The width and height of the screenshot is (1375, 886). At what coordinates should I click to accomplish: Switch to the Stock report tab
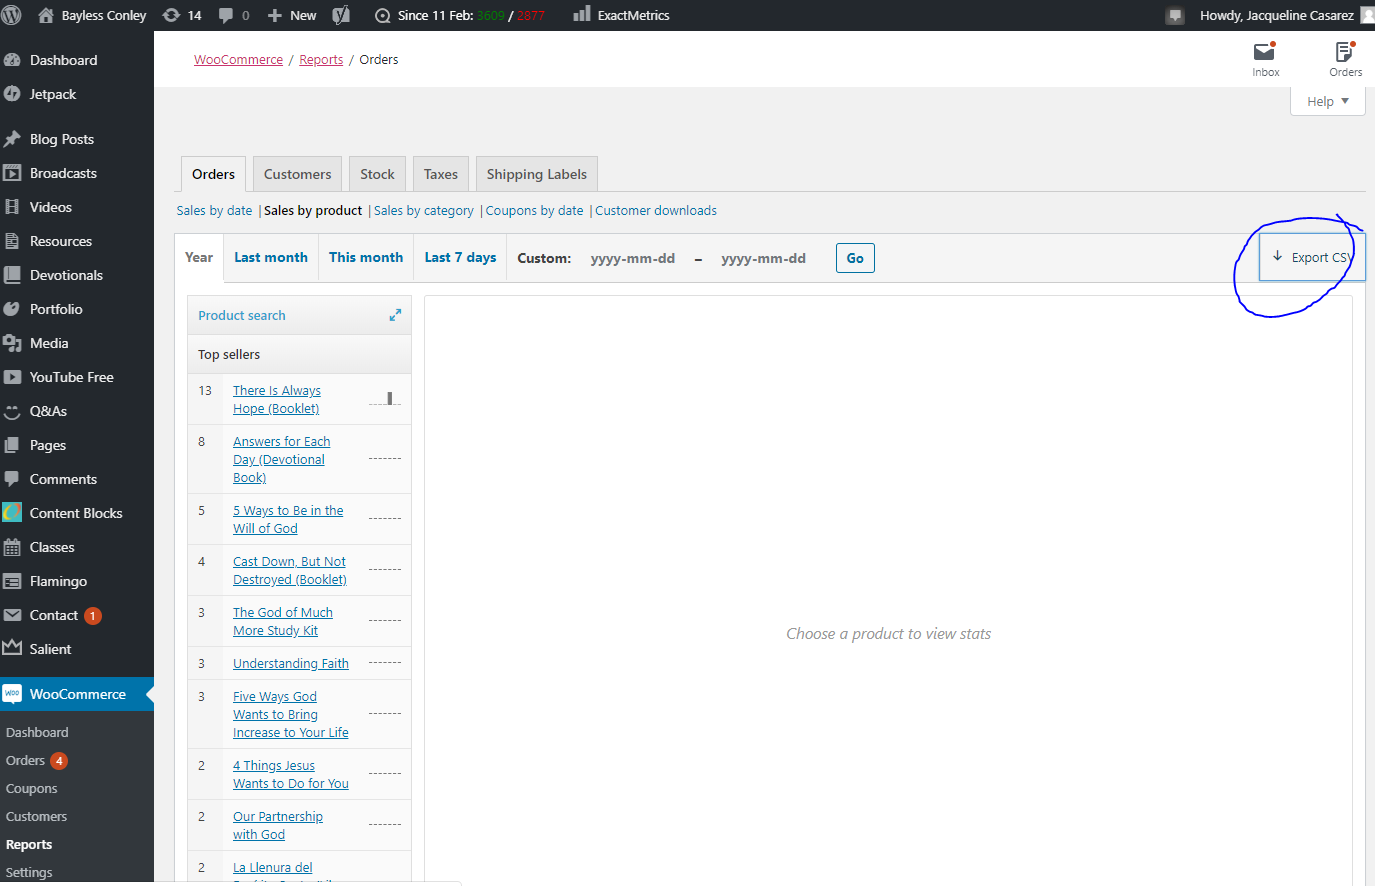377,173
